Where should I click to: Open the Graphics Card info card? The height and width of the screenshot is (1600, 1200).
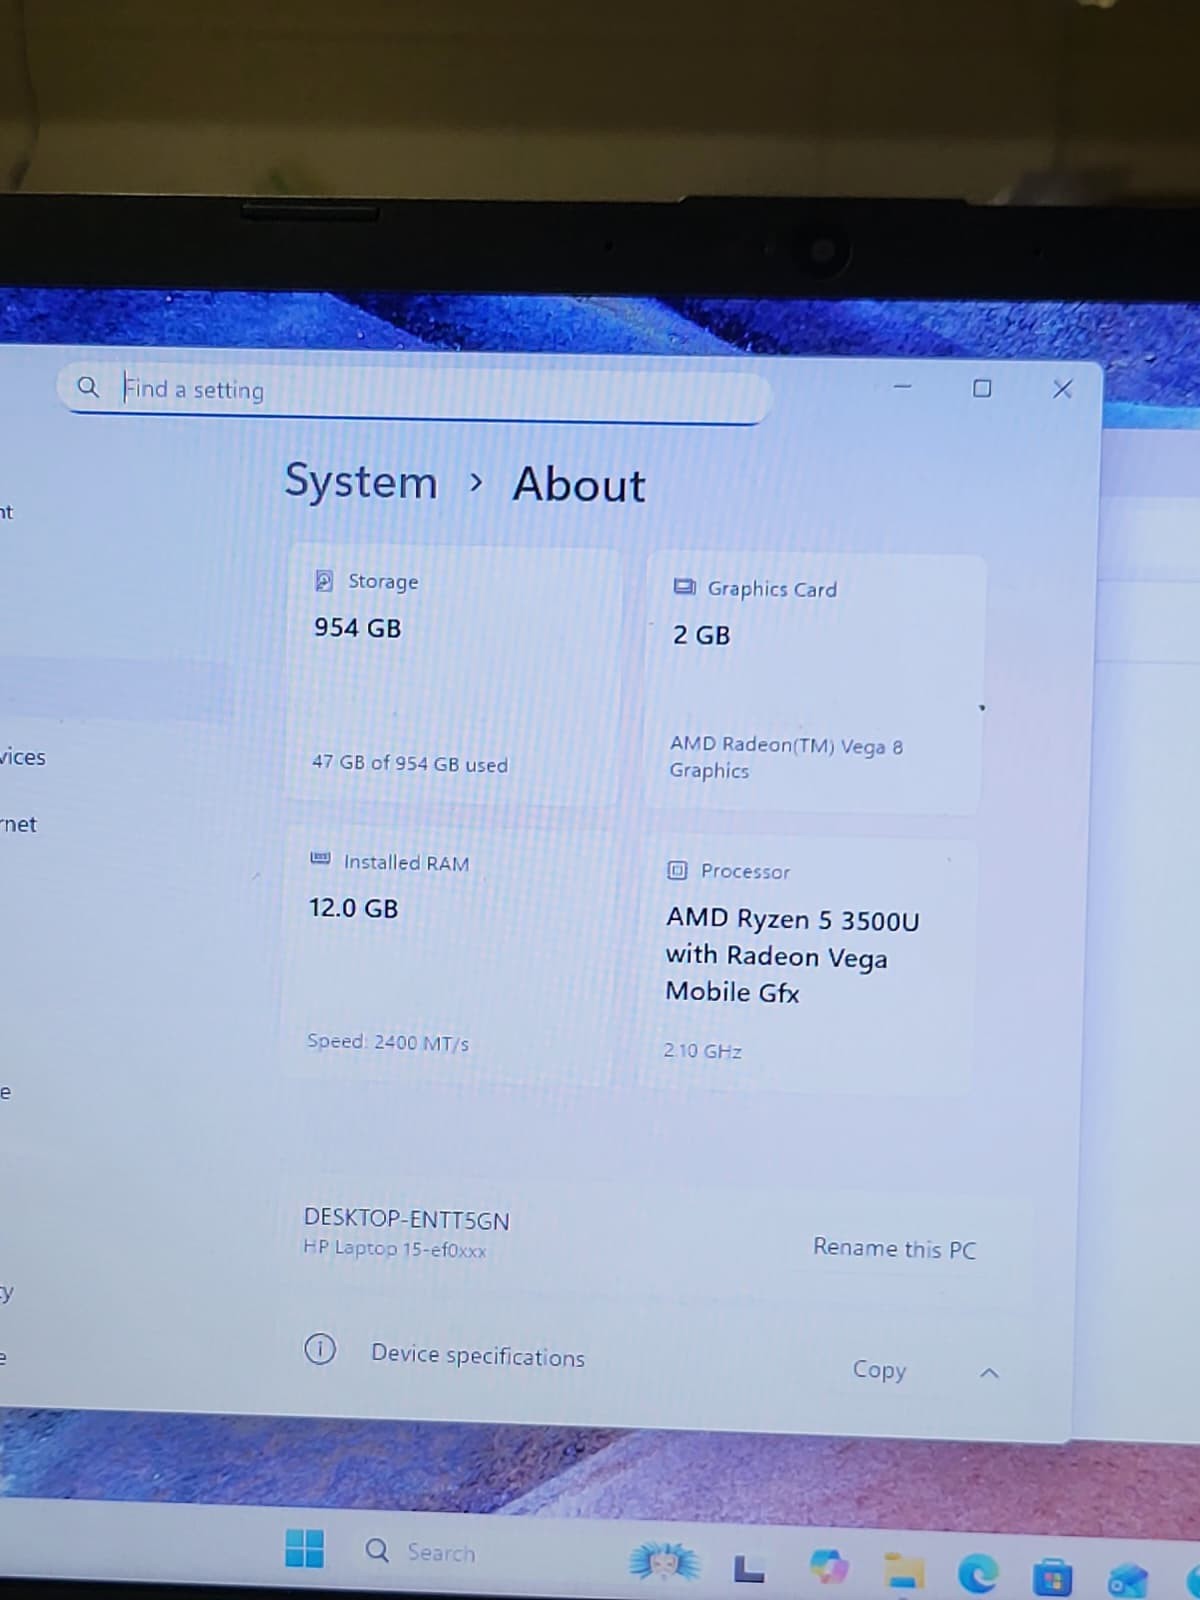tap(814, 684)
